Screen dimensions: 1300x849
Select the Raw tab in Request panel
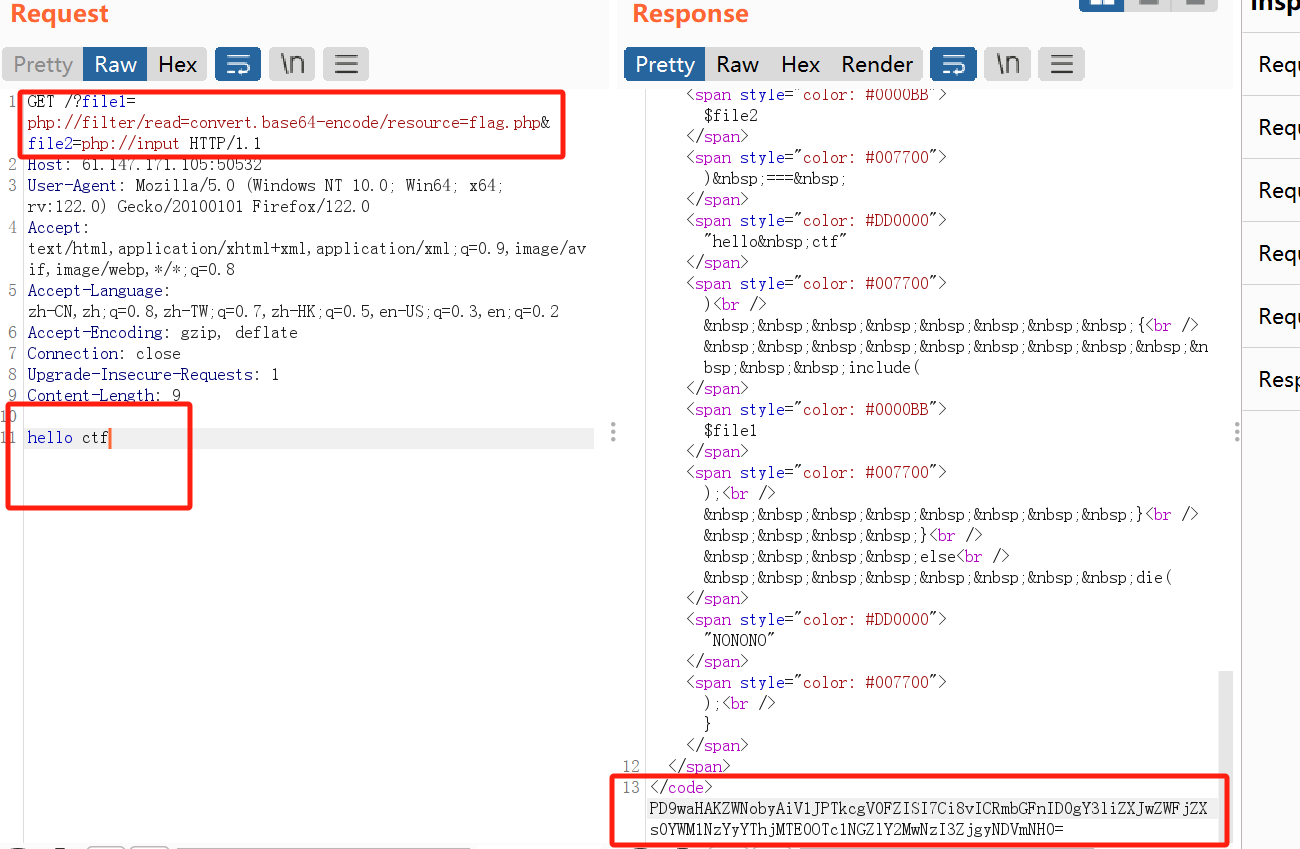[115, 64]
